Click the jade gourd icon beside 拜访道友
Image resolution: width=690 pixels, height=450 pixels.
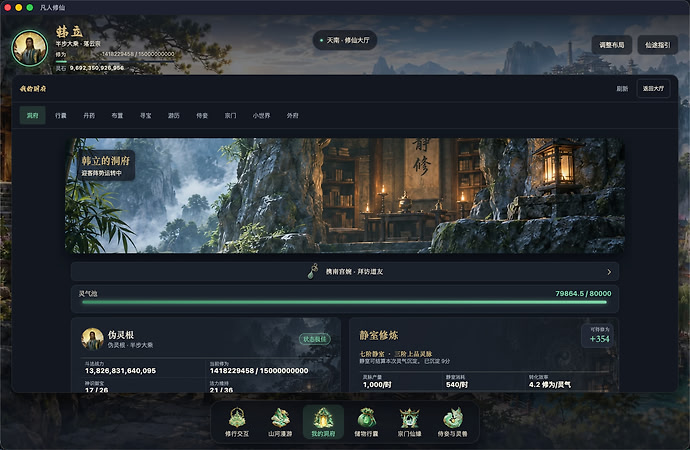pos(313,271)
